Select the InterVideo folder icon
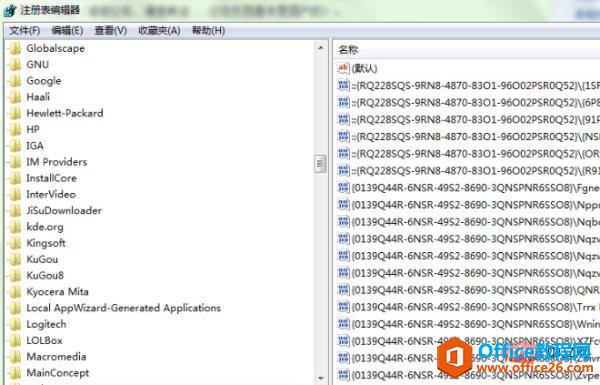 click(15, 194)
